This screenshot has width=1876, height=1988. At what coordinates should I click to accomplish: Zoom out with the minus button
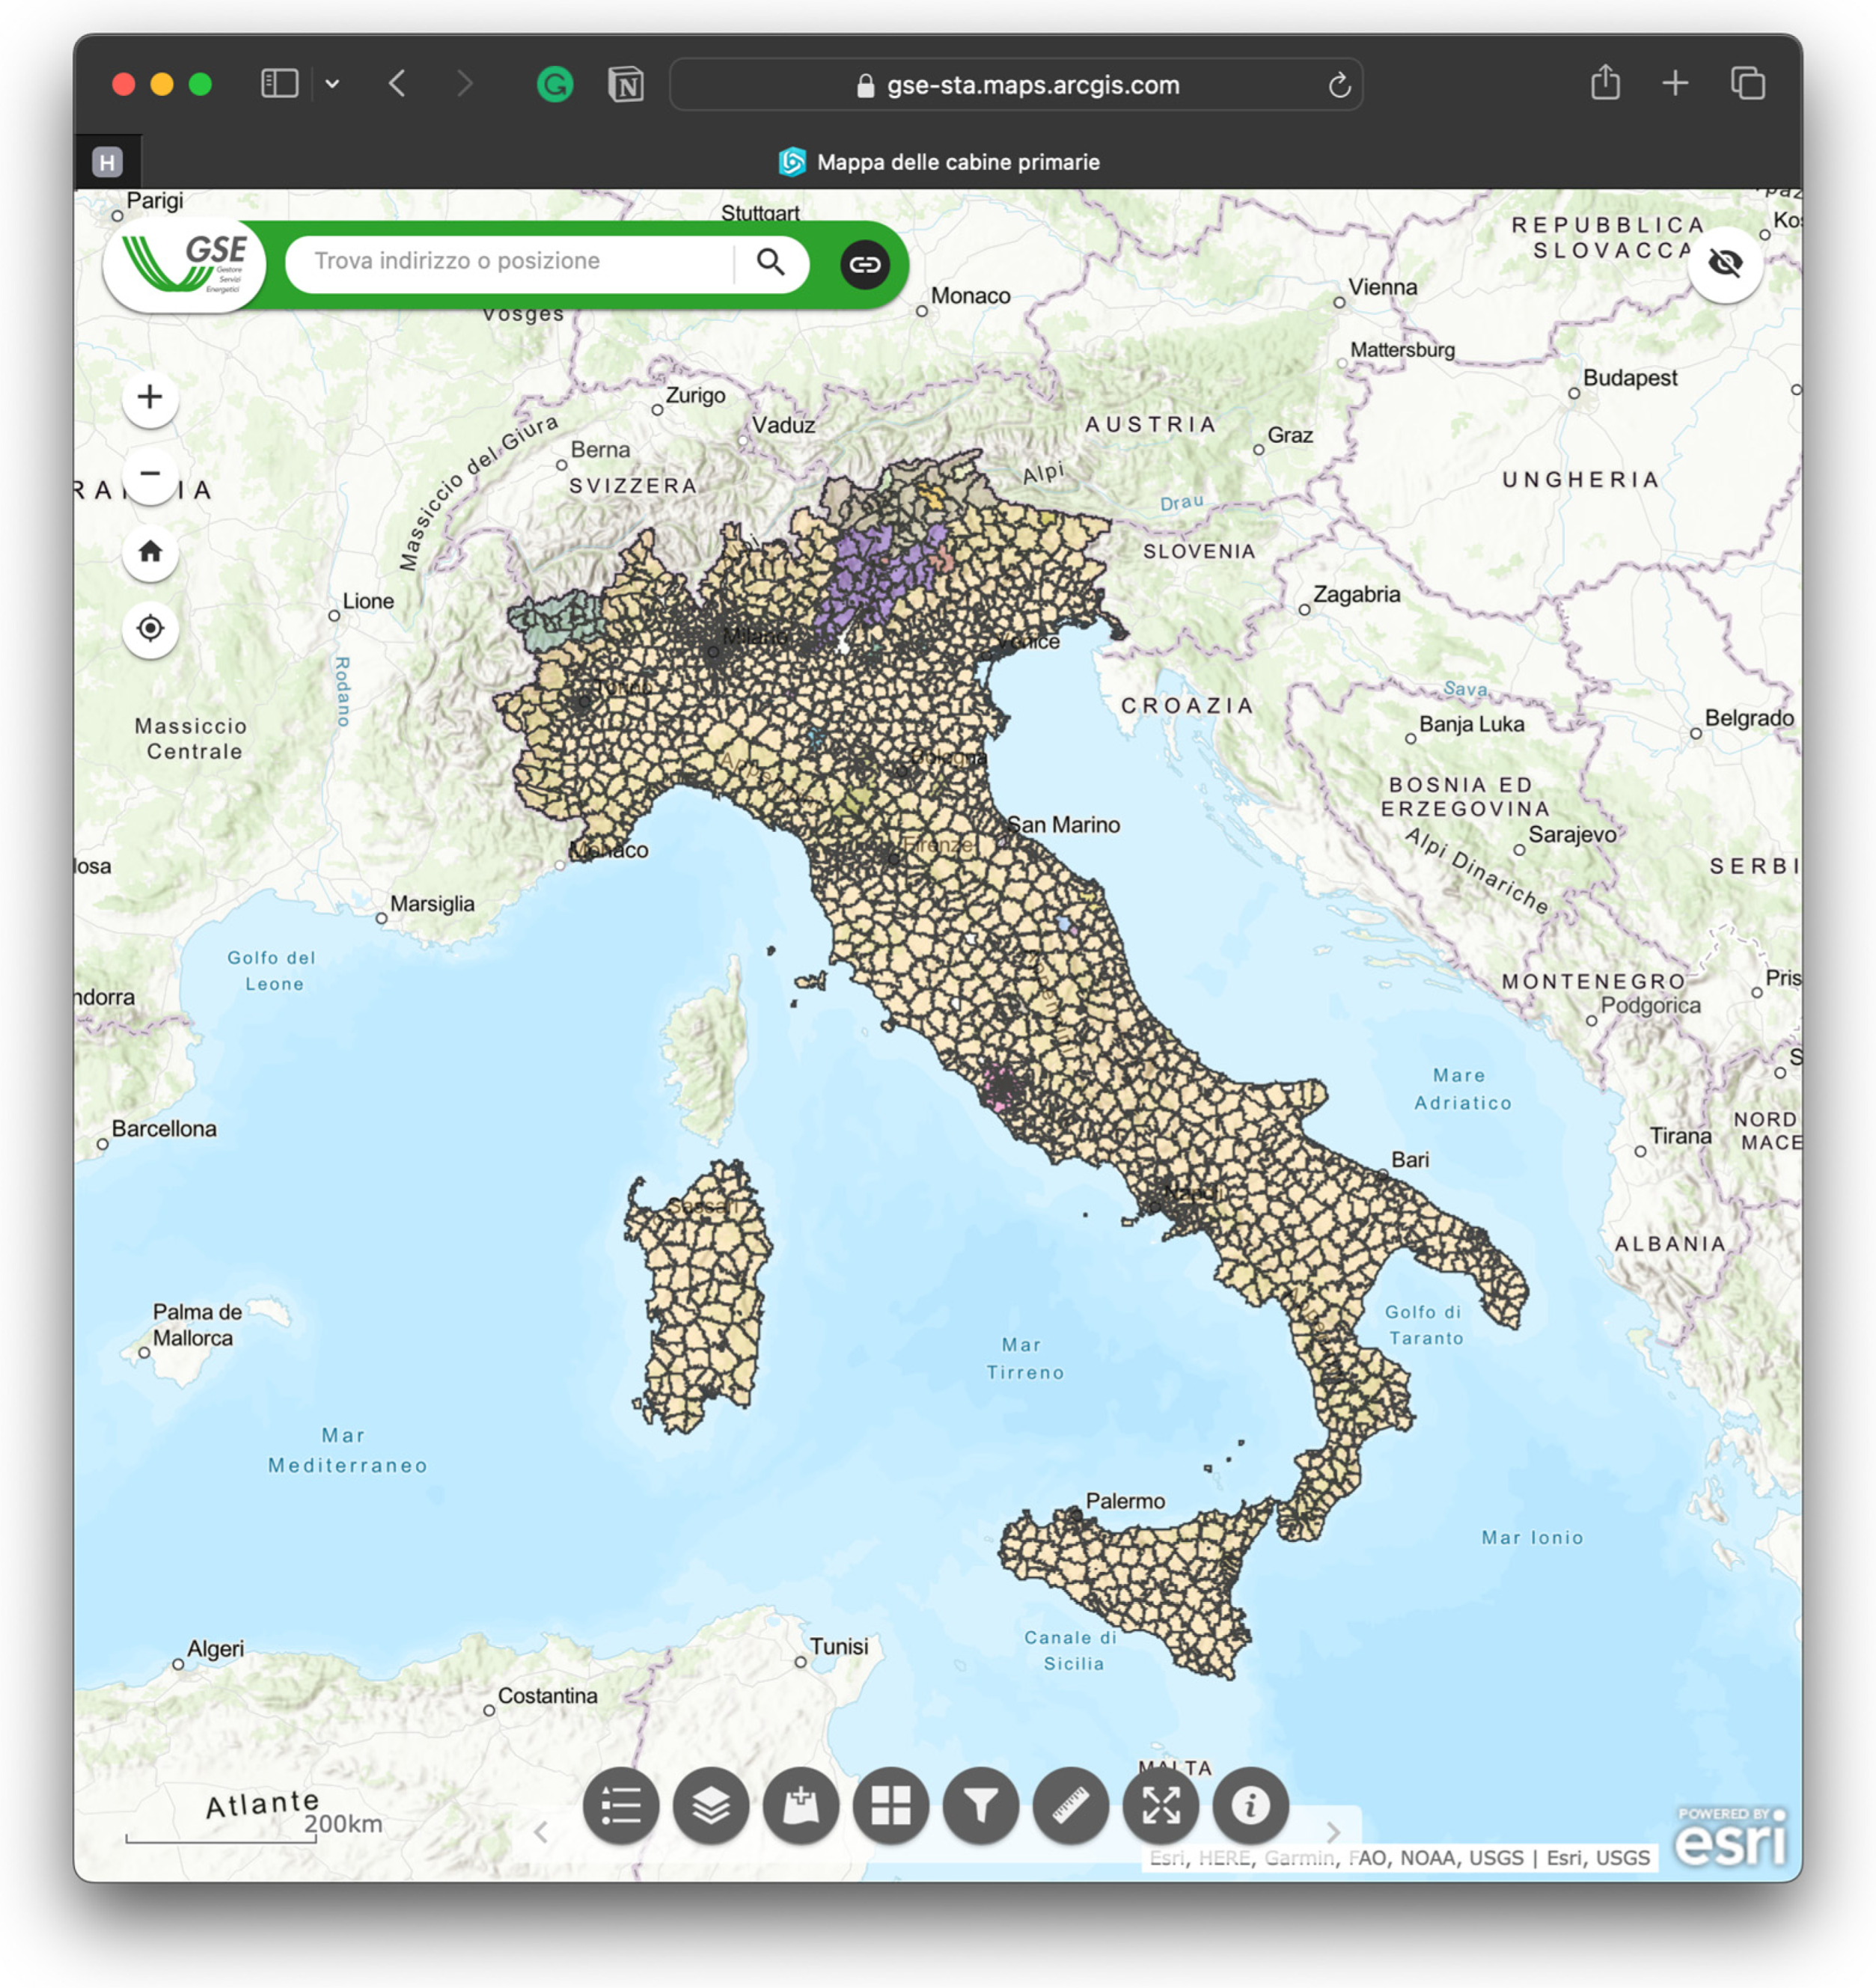pyautogui.click(x=150, y=474)
